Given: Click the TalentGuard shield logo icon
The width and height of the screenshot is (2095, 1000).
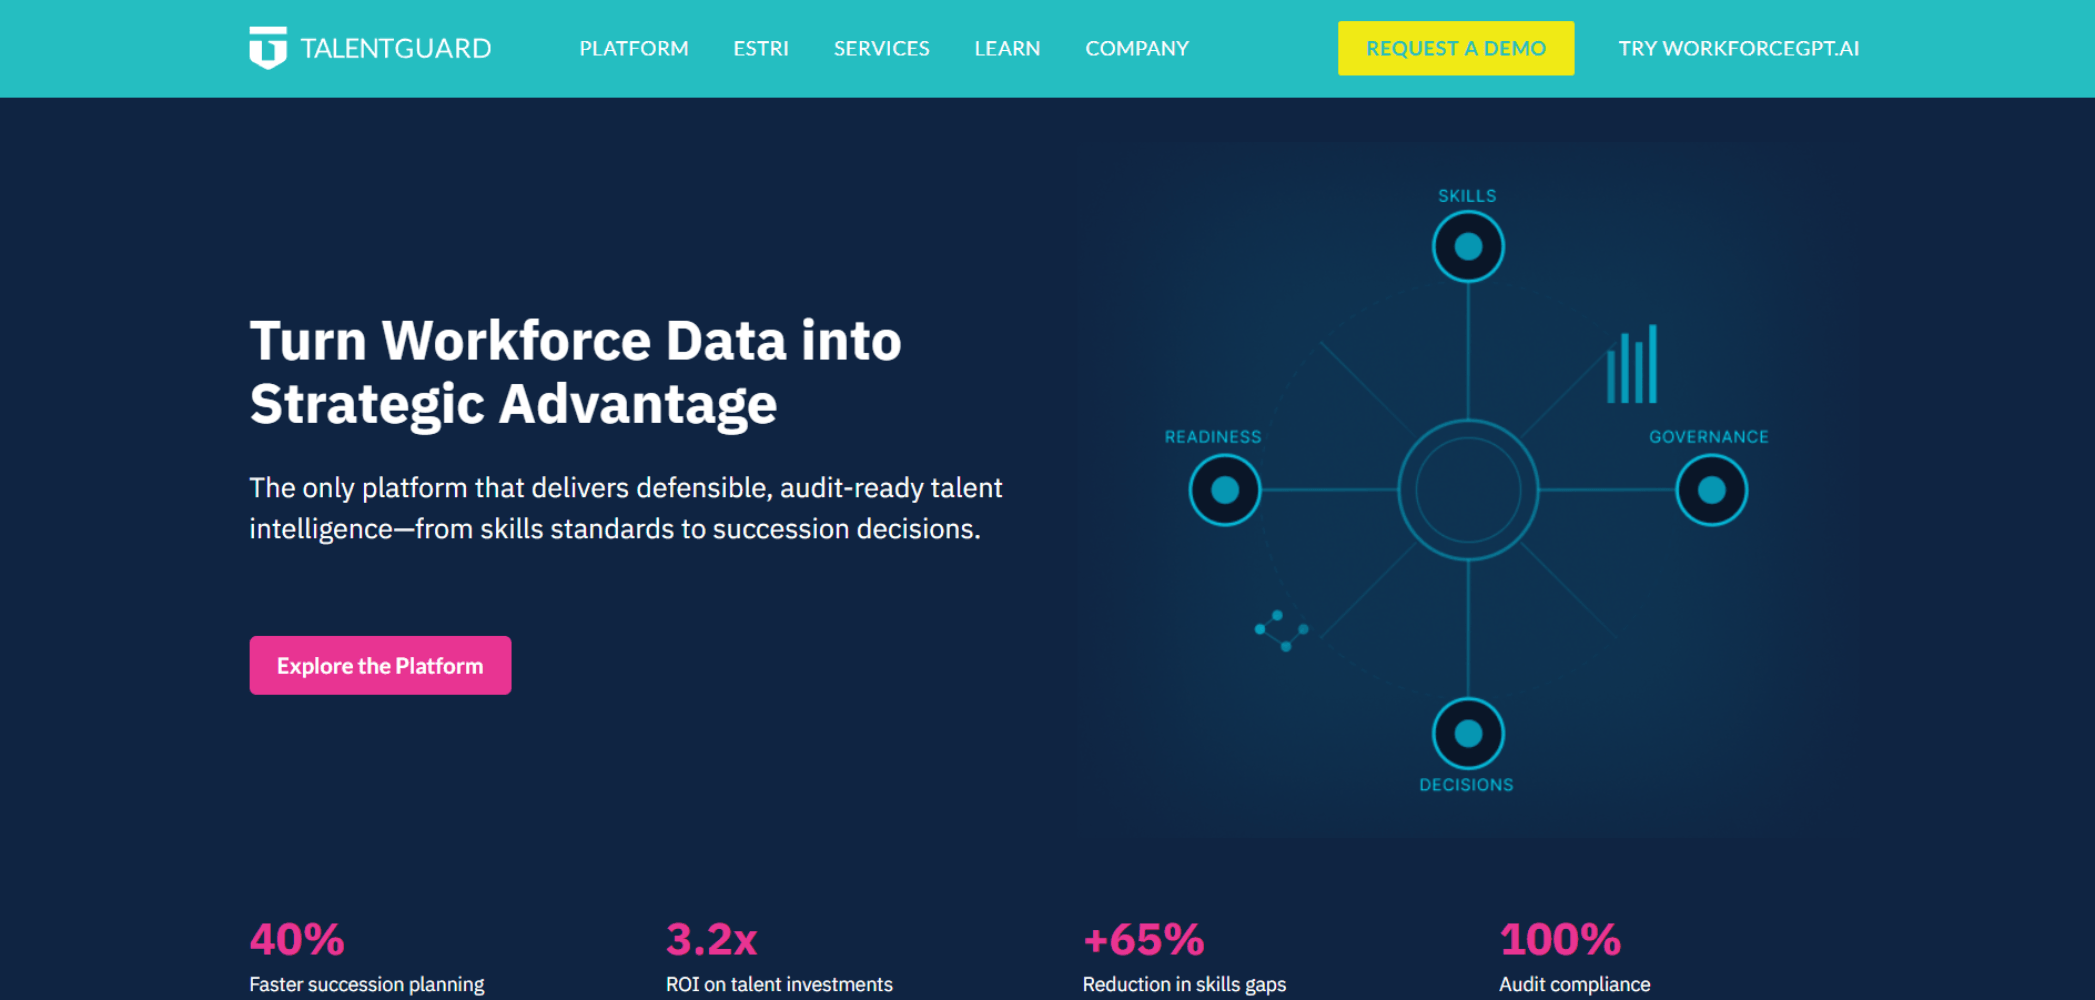Looking at the screenshot, I should tap(268, 48).
